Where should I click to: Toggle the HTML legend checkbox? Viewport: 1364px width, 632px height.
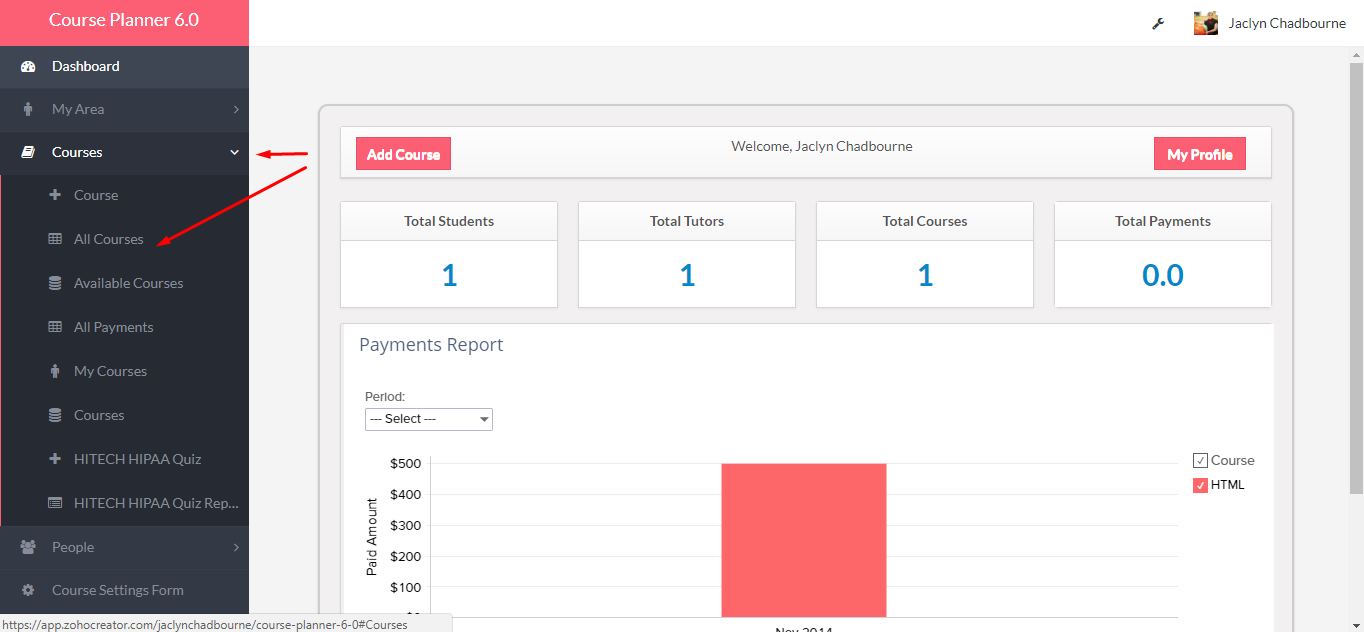pyautogui.click(x=1200, y=485)
